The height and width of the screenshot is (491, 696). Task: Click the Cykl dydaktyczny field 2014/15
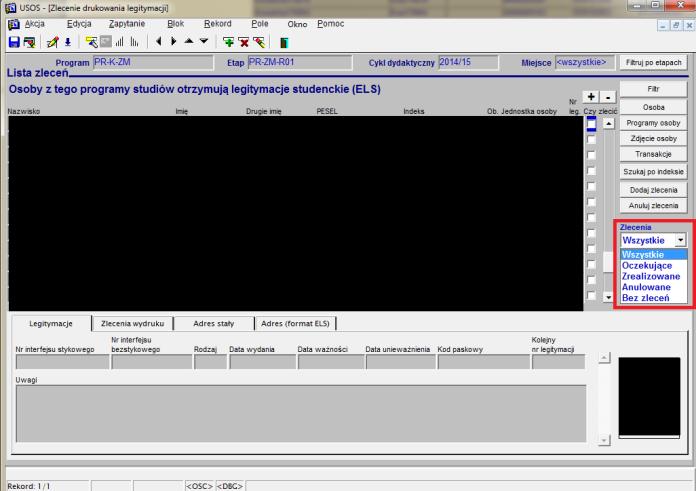(x=468, y=63)
